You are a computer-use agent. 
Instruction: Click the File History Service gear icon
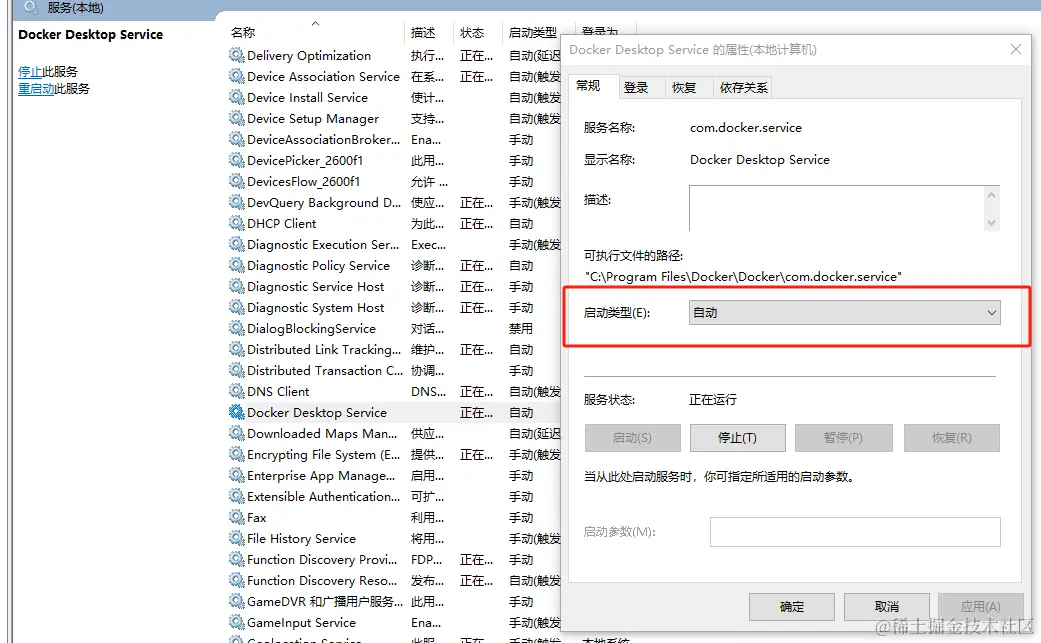236,538
